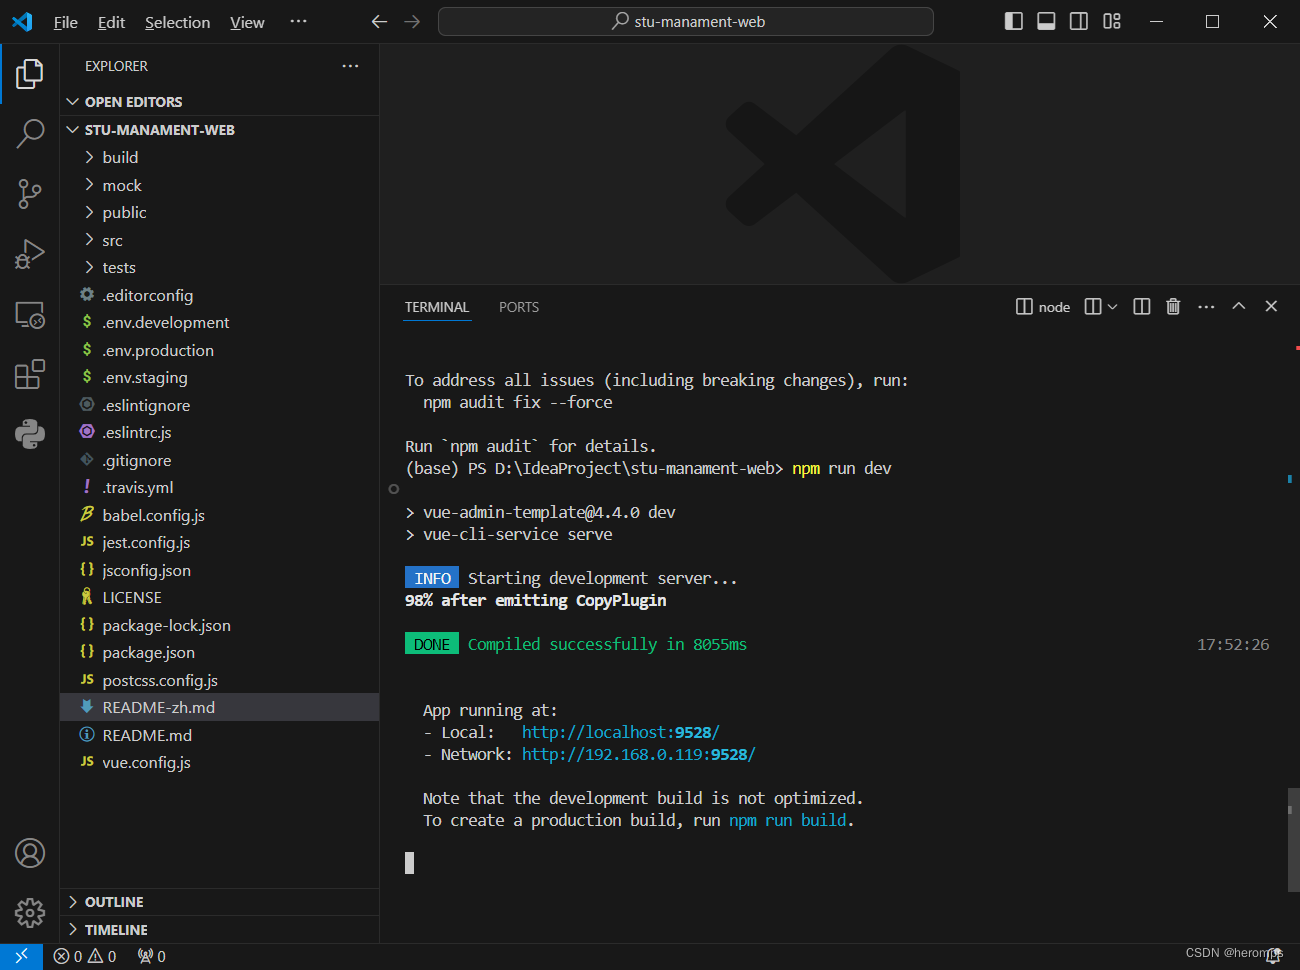
Task: Expand the public folder
Action: pos(220,212)
